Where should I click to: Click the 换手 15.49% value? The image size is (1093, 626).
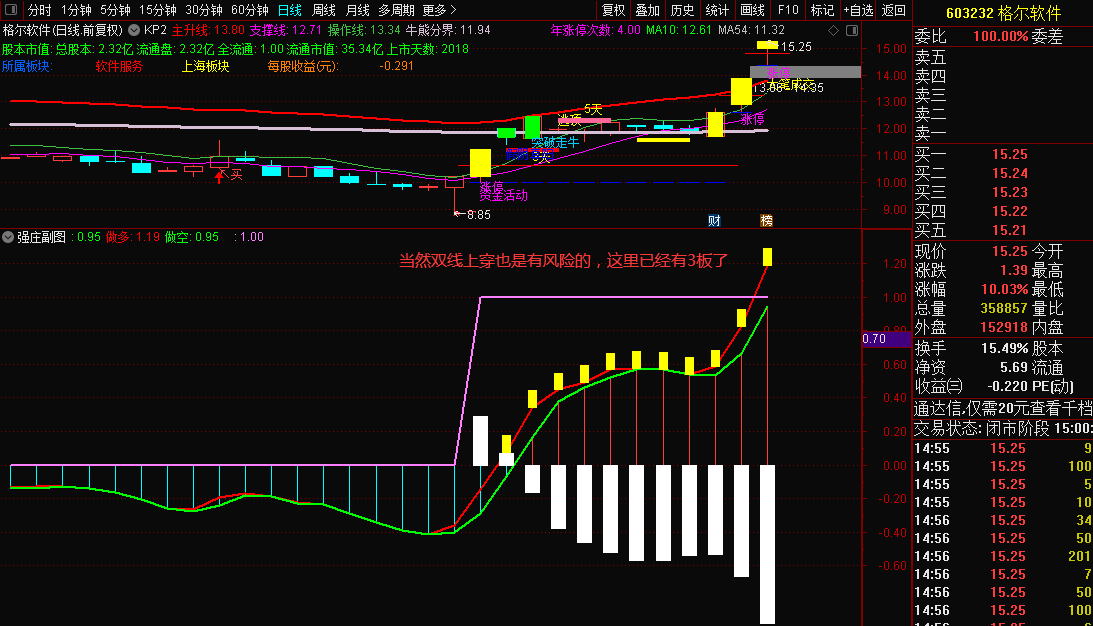coord(1004,348)
